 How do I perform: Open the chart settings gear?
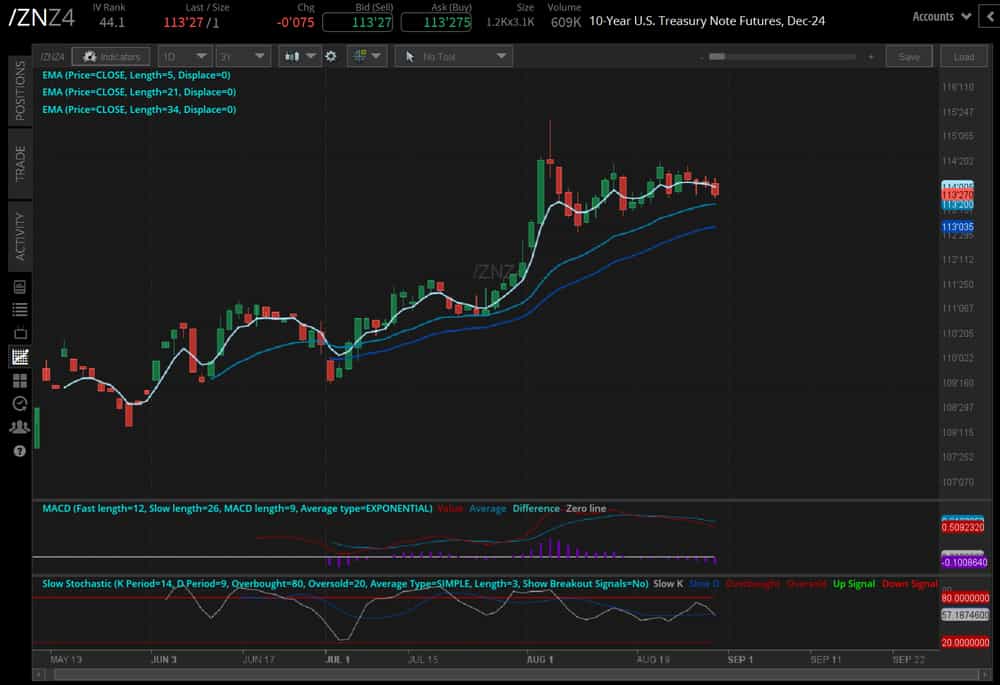click(x=331, y=56)
